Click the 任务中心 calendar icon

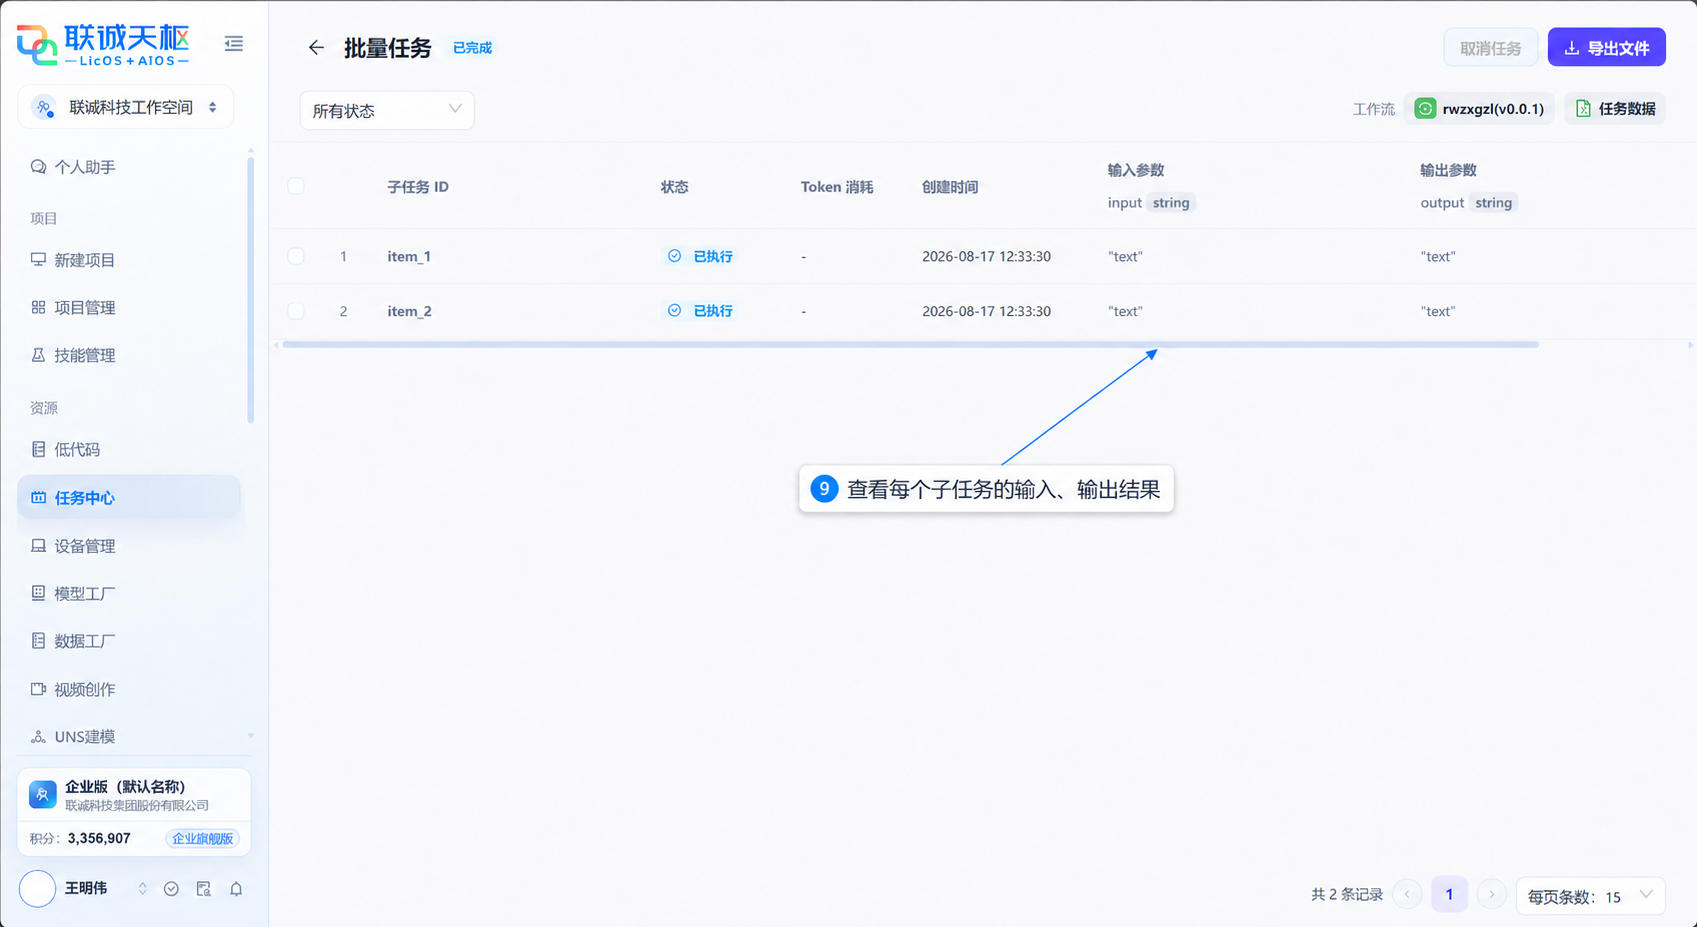click(38, 498)
